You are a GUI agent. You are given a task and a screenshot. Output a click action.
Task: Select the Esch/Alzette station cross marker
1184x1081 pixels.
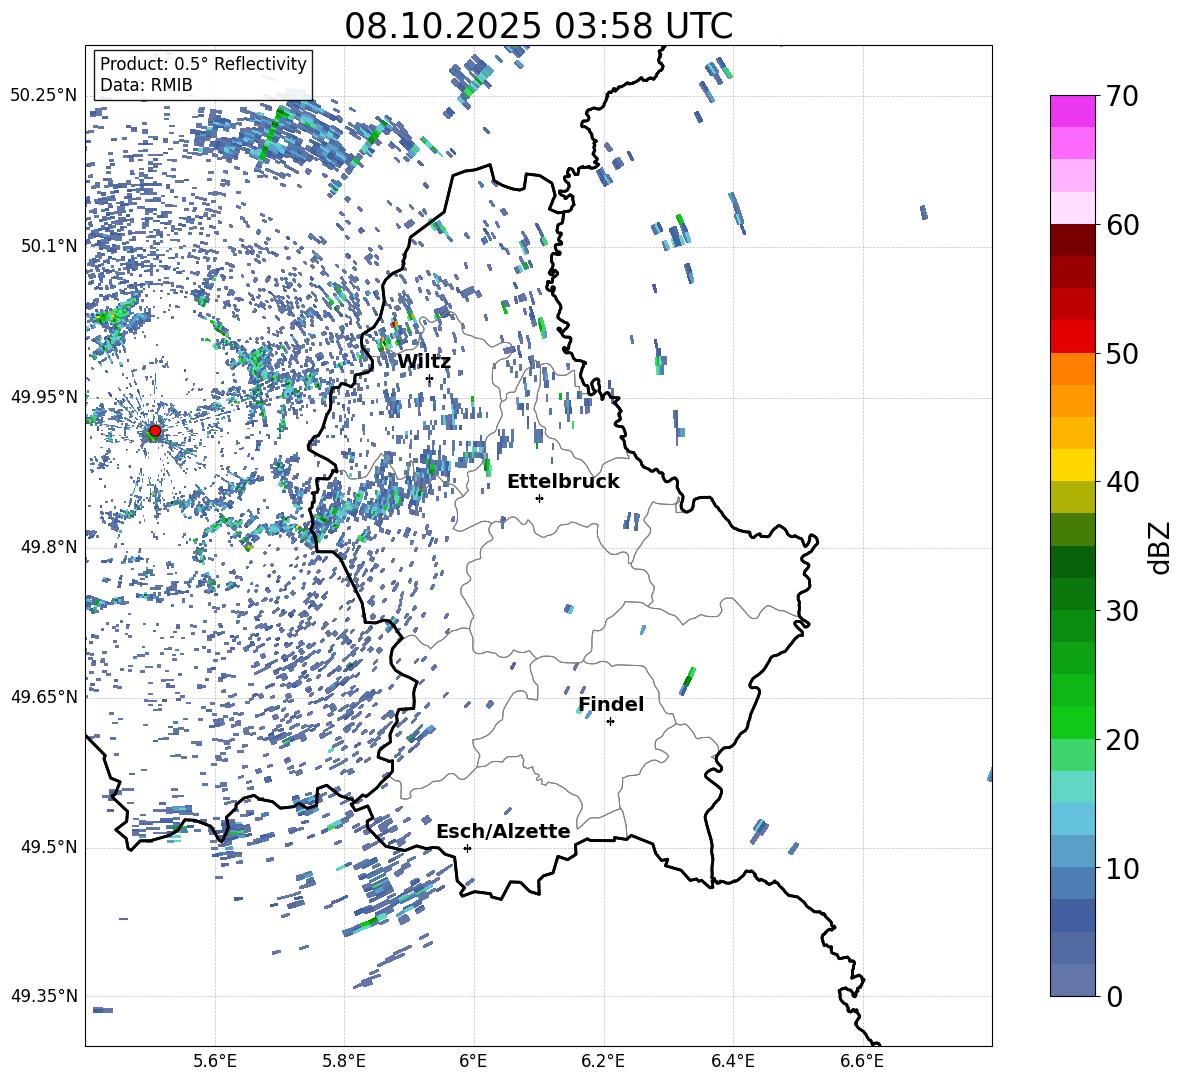467,848
